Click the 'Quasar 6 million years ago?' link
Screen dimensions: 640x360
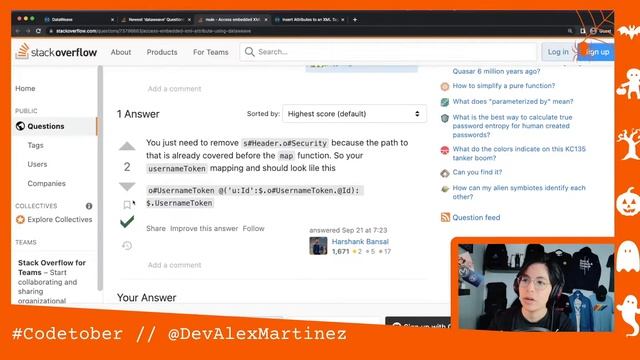[x=496, y=71]
